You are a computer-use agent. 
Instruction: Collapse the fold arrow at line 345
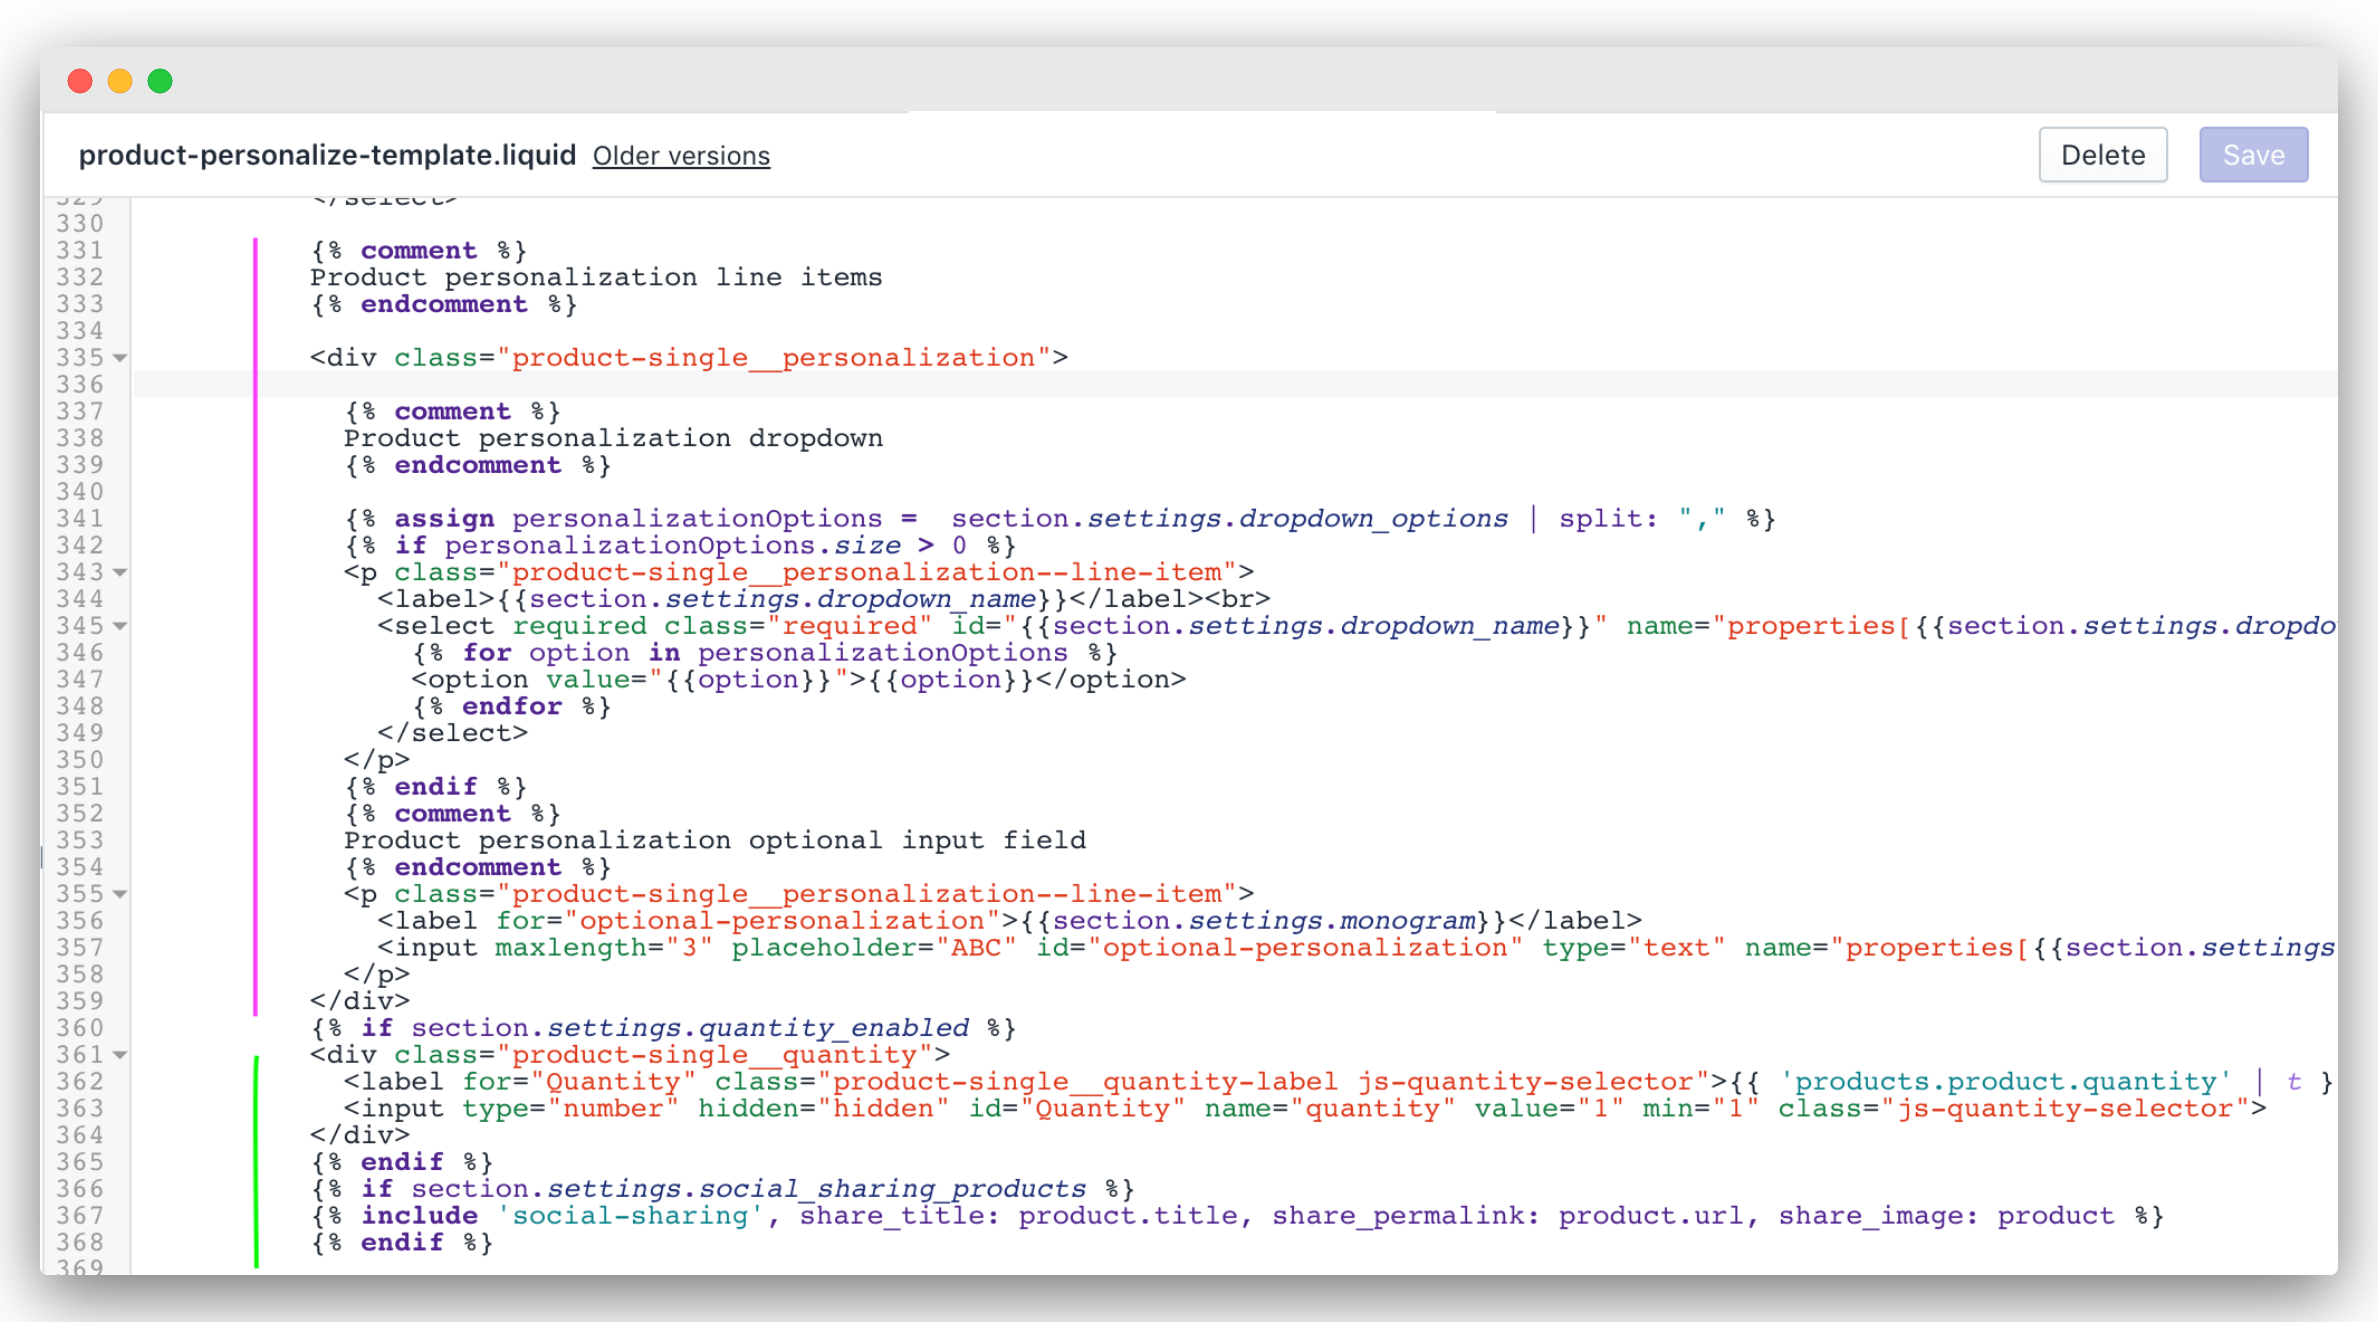(120, 626)
